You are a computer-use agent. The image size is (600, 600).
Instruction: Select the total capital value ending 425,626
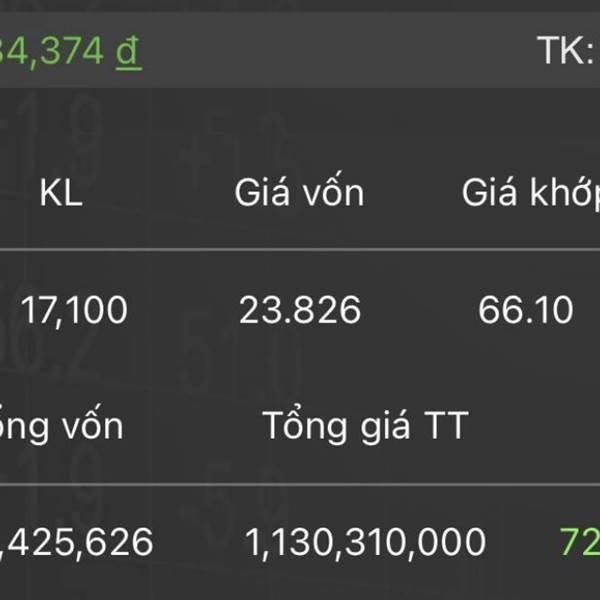[x=77, y=542]
